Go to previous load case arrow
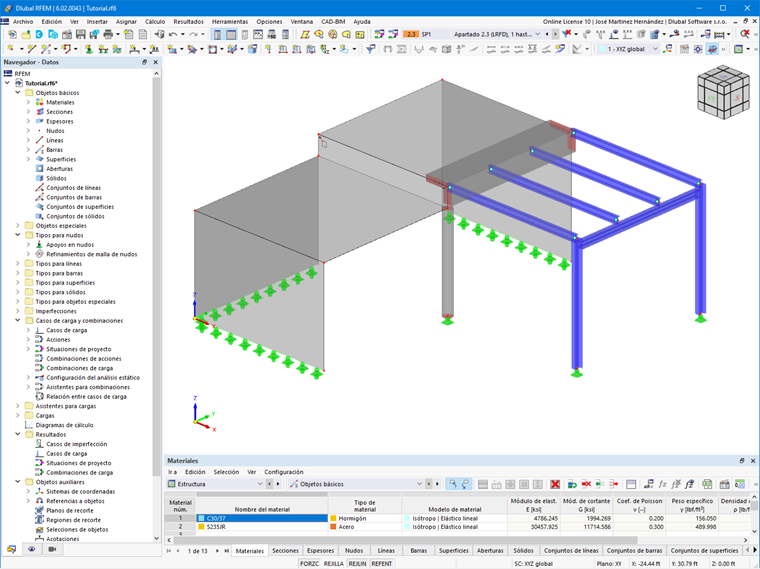The image size is (760, 569). [x=547, y=34]
